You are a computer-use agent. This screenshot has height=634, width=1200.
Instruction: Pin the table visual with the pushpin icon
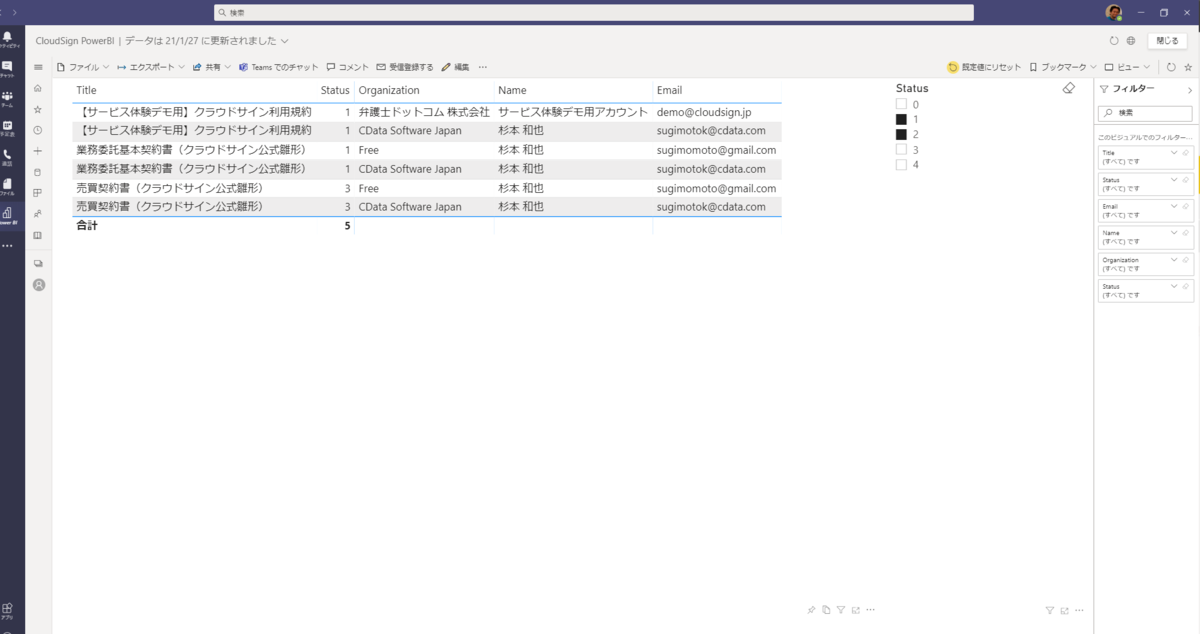pyautogui.click(x=811, y=610)
